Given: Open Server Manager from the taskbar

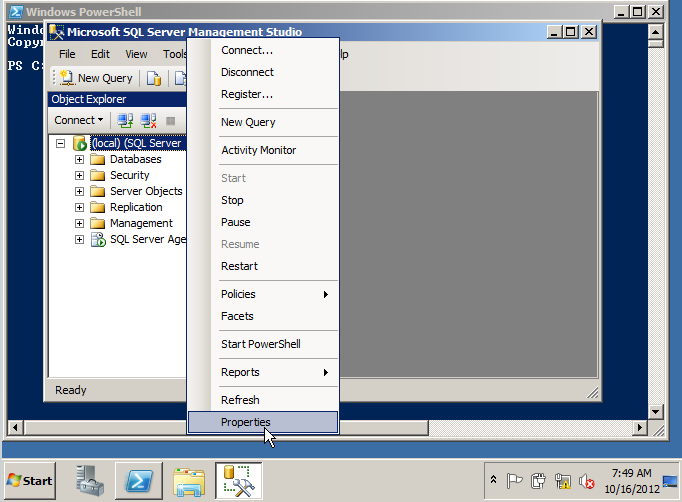Looking at the screenshot, I should pyautogui.click(x=89, y=481).
